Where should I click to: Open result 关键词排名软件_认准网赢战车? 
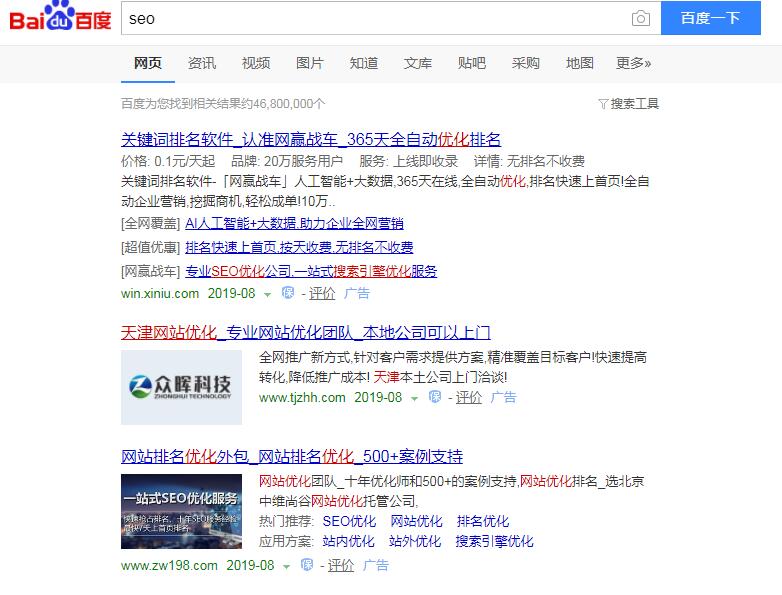coord(311,139)
